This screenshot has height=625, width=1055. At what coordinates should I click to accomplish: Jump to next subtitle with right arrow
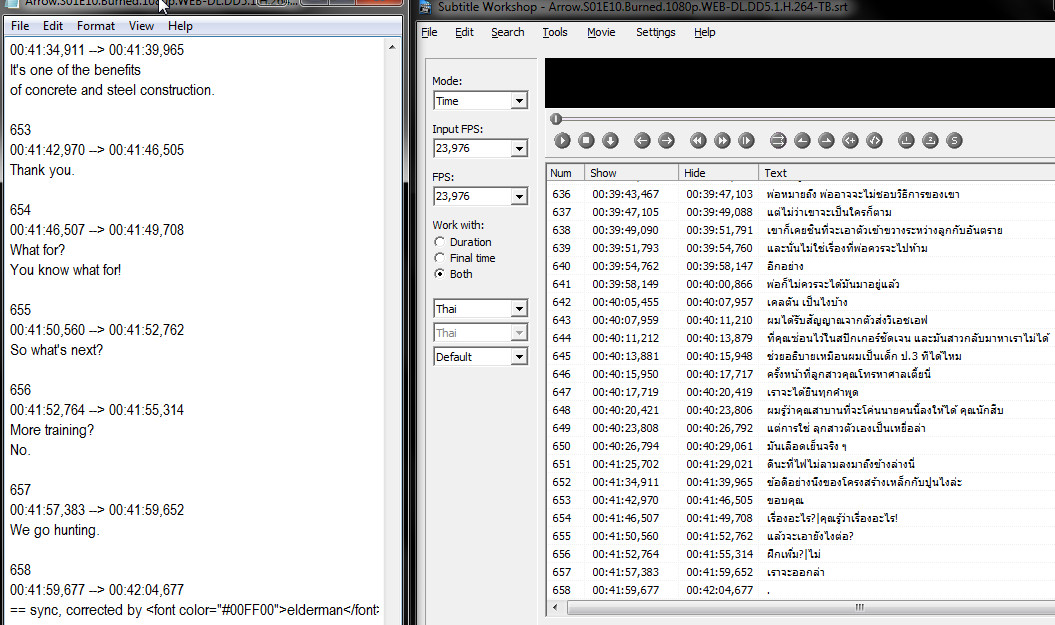666,141
